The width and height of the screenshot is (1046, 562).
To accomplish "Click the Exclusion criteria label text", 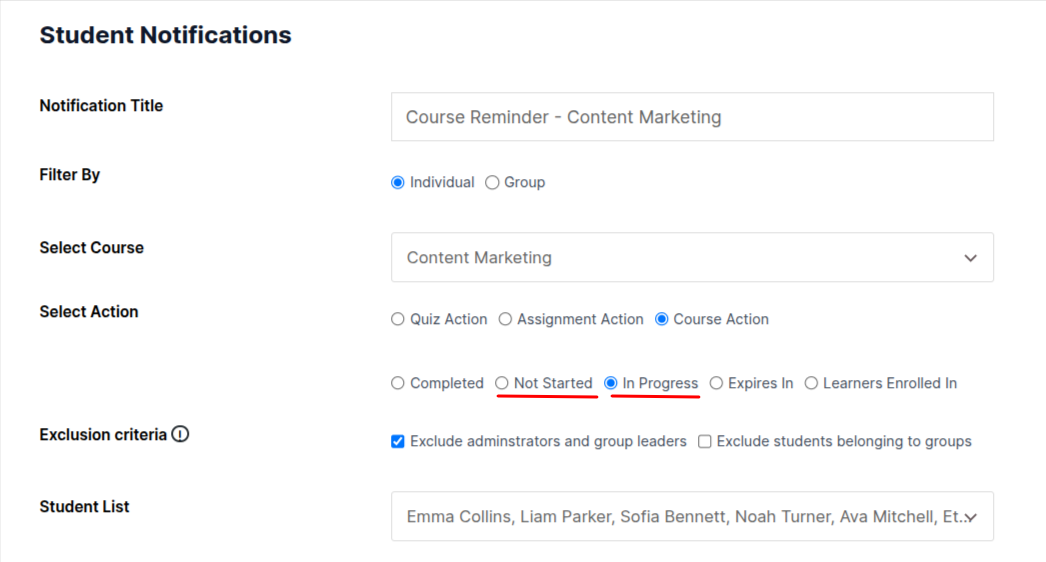I will point(103,435).
